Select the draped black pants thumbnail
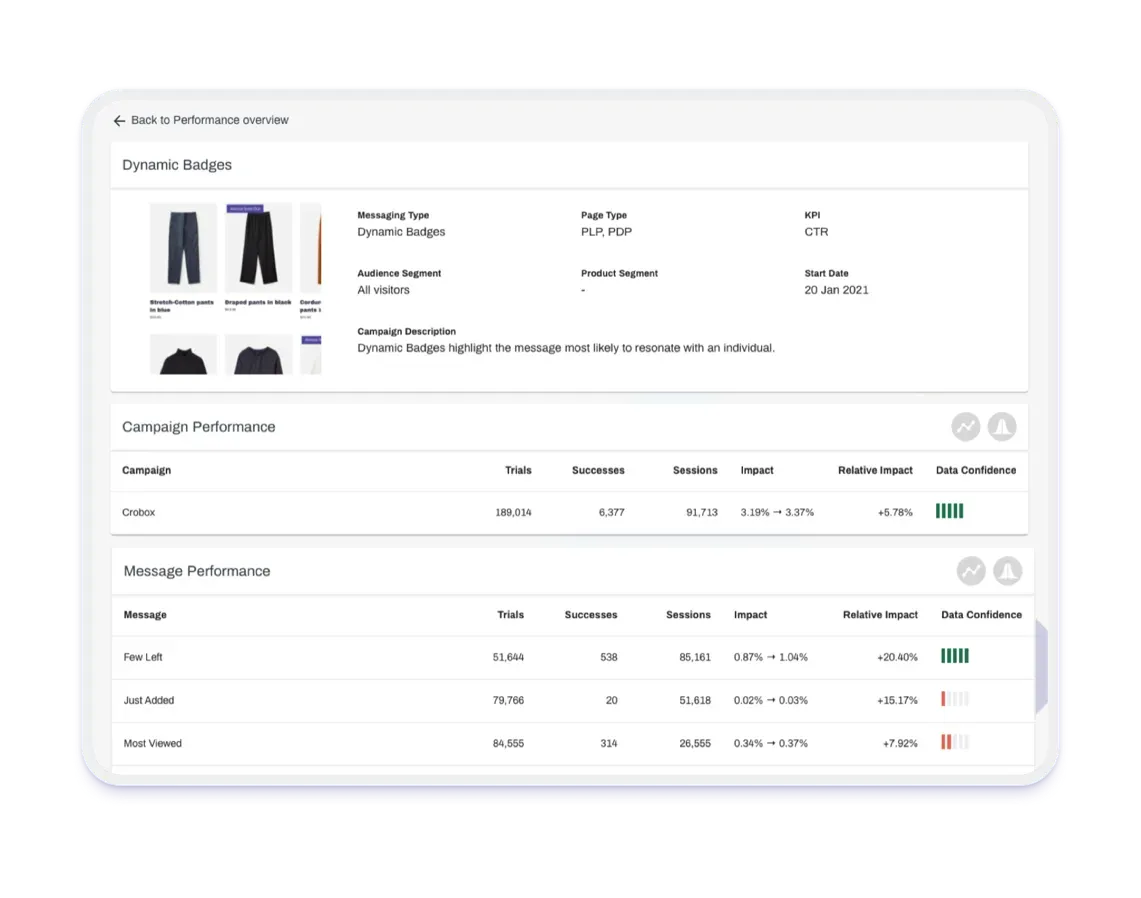Screen dimensions: 1141x898 point(258,247)
